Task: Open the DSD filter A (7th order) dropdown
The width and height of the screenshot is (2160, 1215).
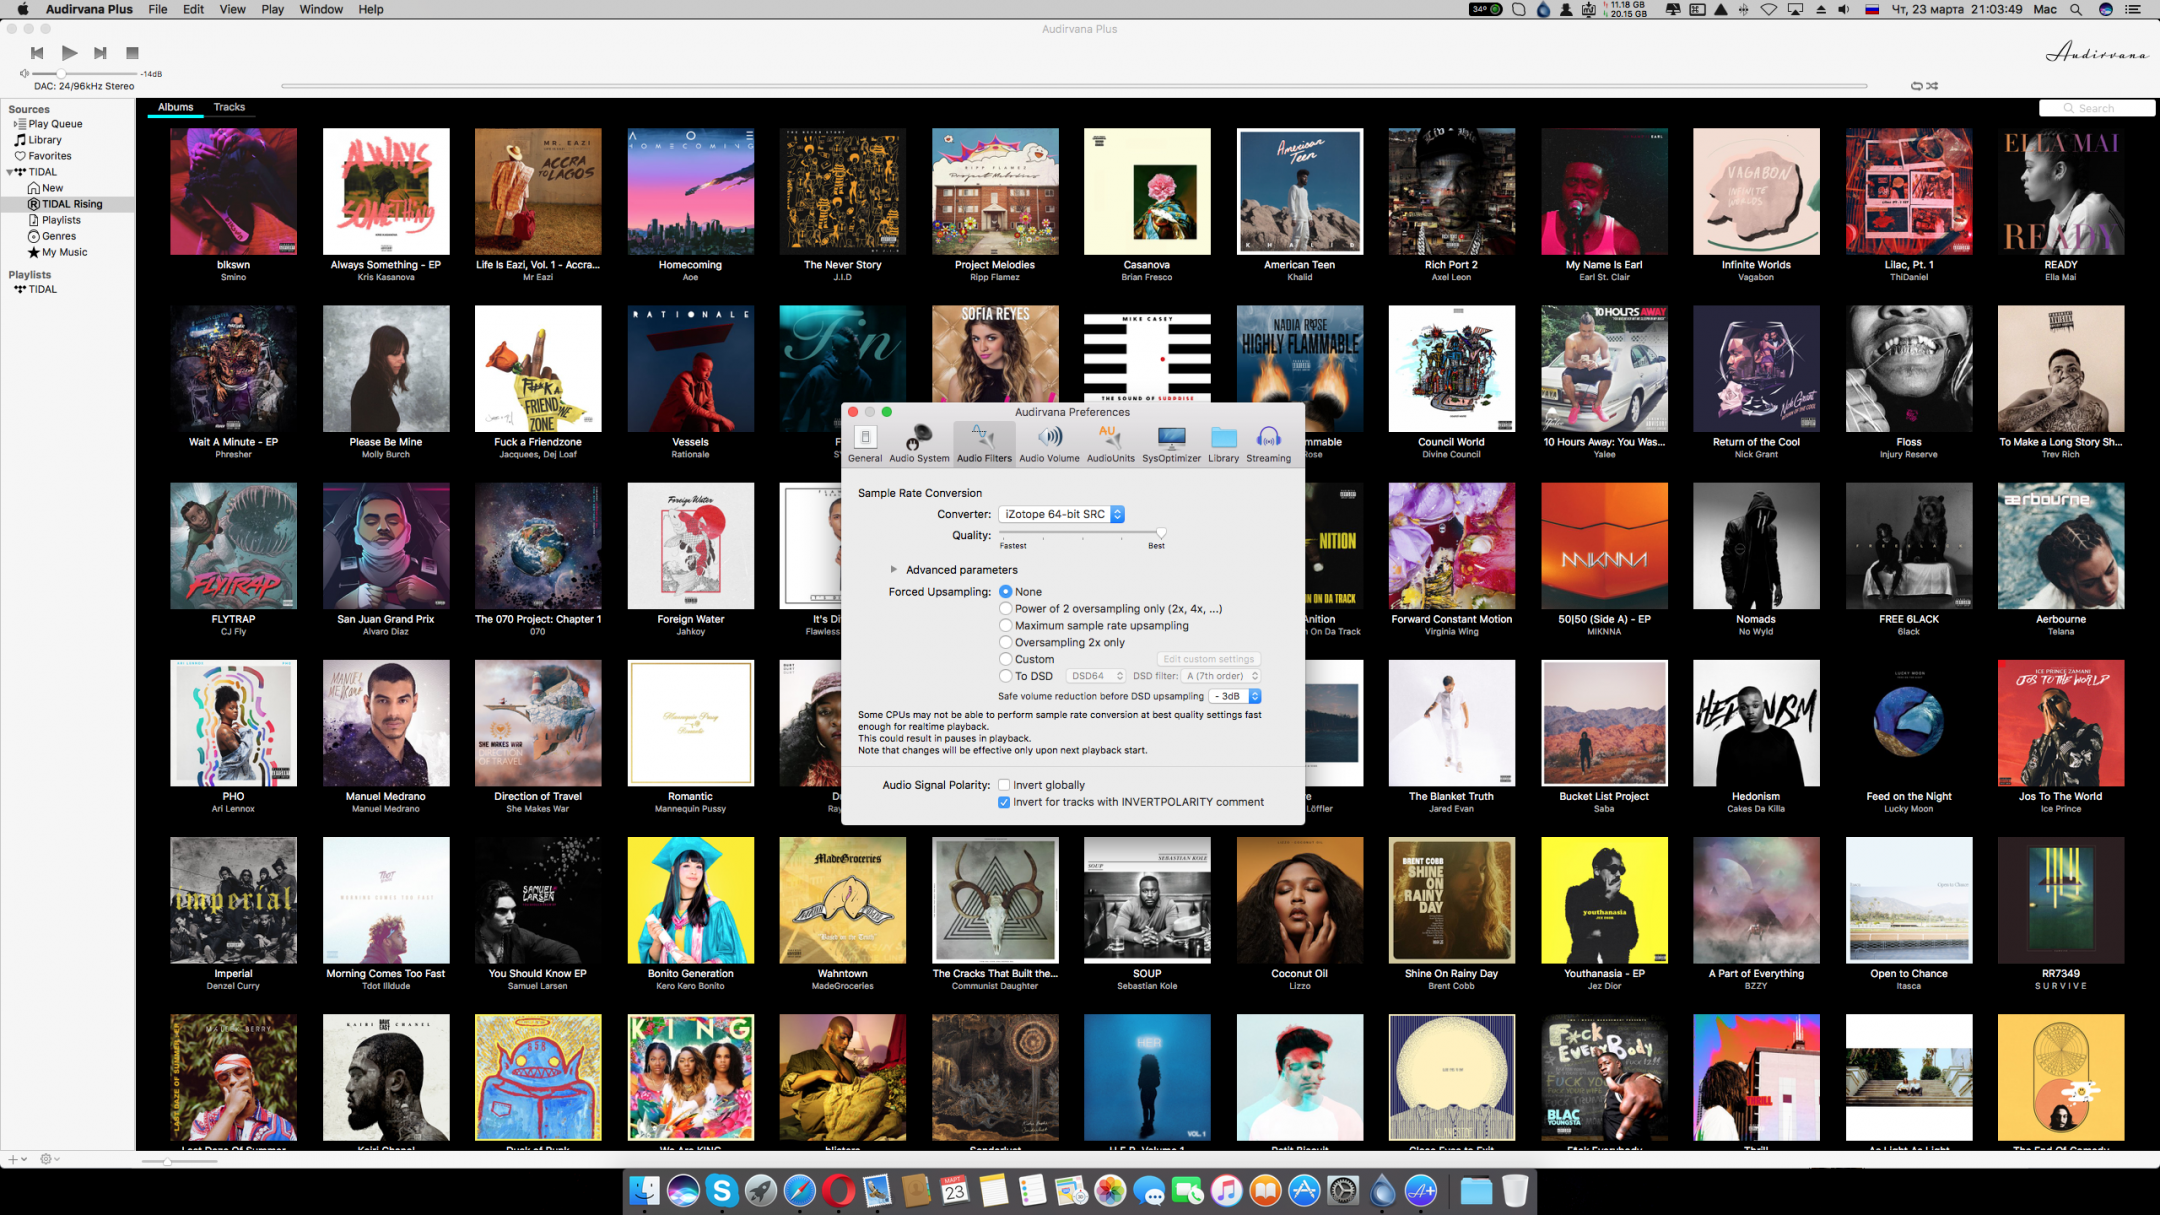Action: (x=1221, y=676)
